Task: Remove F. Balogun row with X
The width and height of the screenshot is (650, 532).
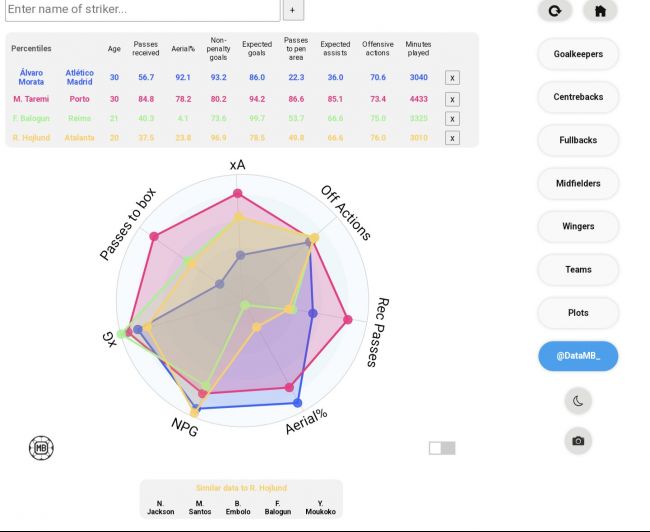Action: (452, 119)
